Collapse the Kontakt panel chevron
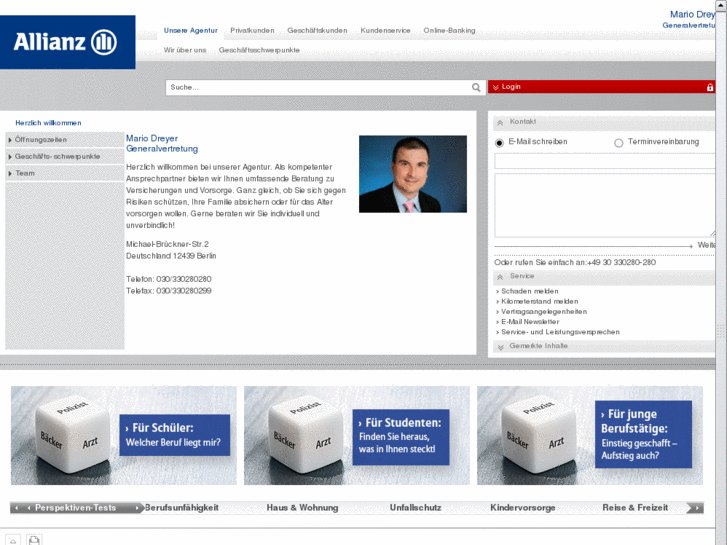Screen dimensions: 727x545 pos(500,122)
